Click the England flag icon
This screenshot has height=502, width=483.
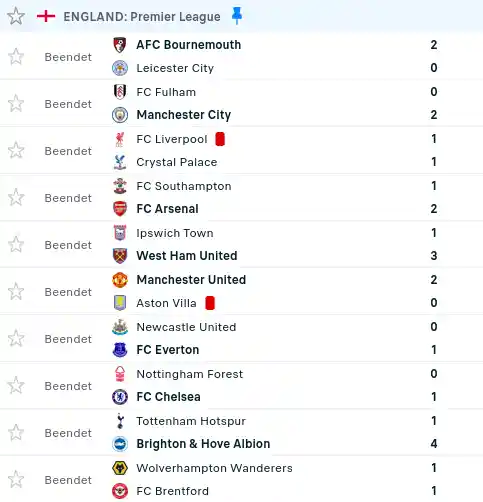46,16
